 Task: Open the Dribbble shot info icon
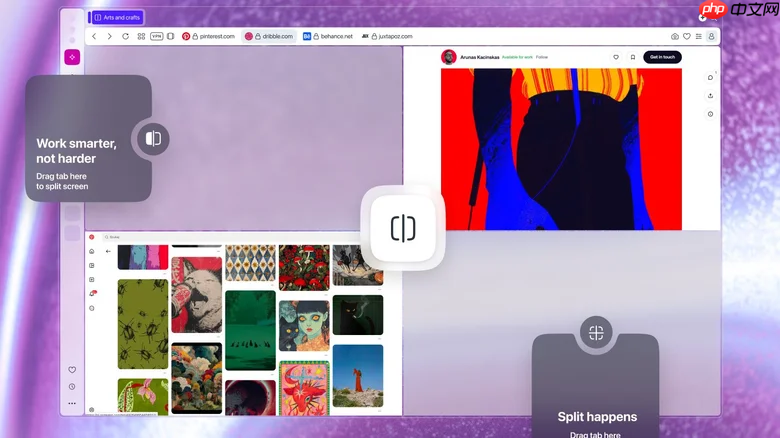click(x=710, y=114)
